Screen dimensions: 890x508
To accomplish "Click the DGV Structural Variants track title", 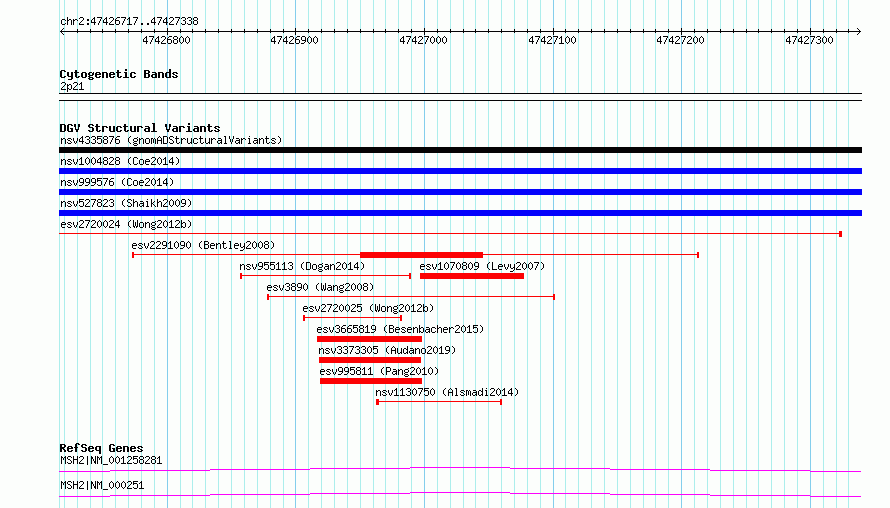I will coord(140,128).
